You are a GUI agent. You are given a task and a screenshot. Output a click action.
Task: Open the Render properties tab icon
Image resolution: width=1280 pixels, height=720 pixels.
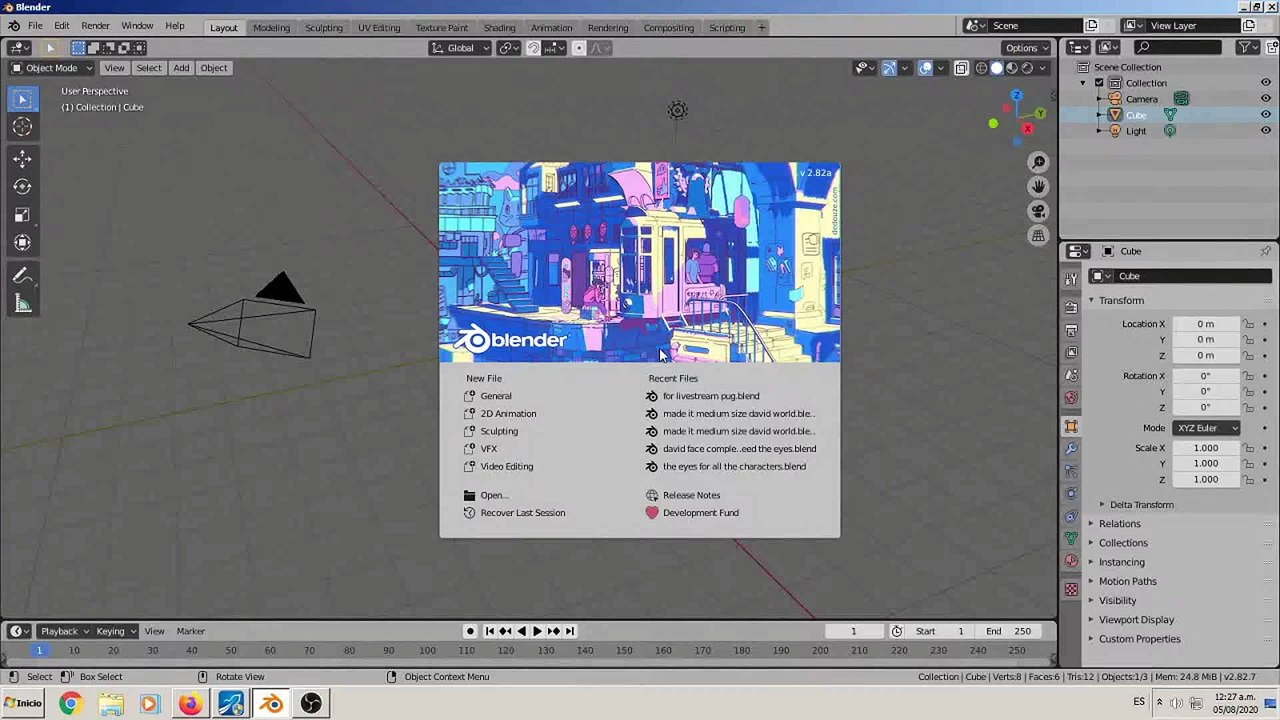click(1071, 308)
